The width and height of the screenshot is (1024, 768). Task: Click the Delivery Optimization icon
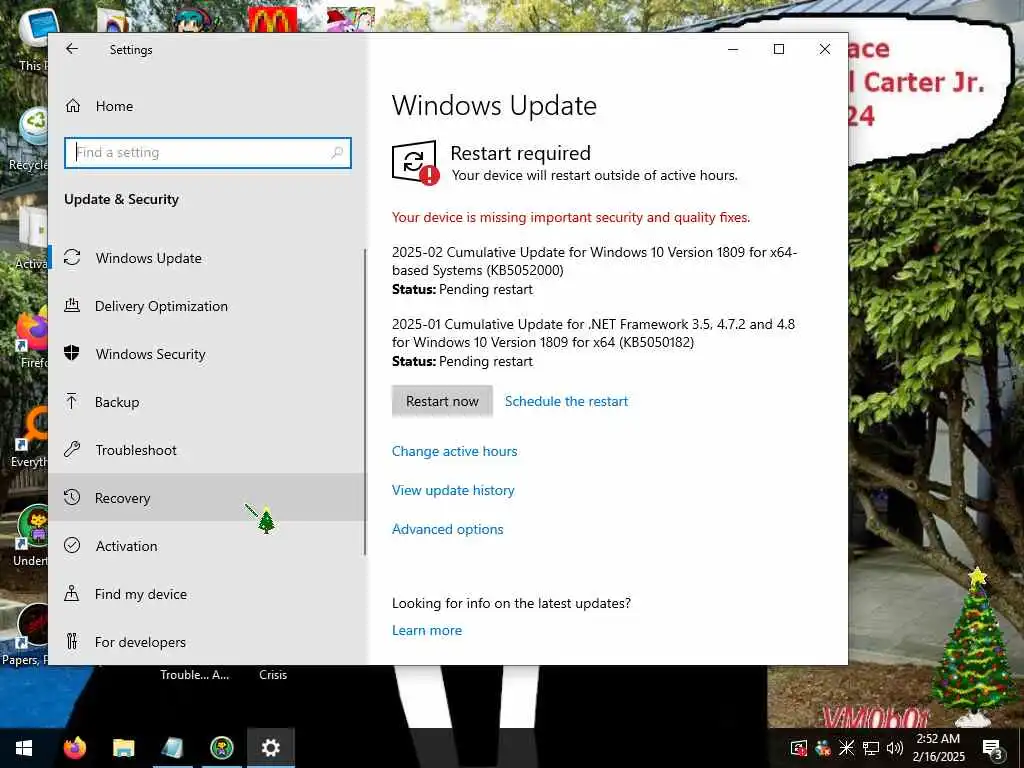72,305
